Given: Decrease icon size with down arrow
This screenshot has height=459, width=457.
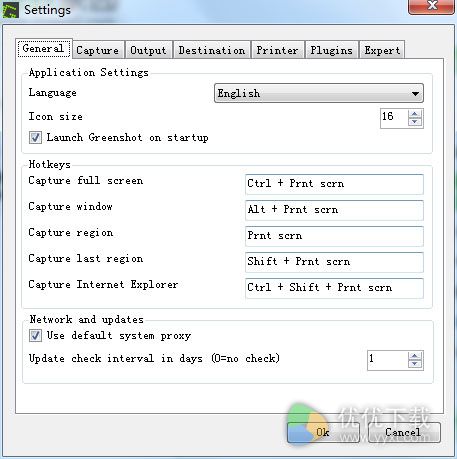Looking at the screenshot, I should [415, 122].
